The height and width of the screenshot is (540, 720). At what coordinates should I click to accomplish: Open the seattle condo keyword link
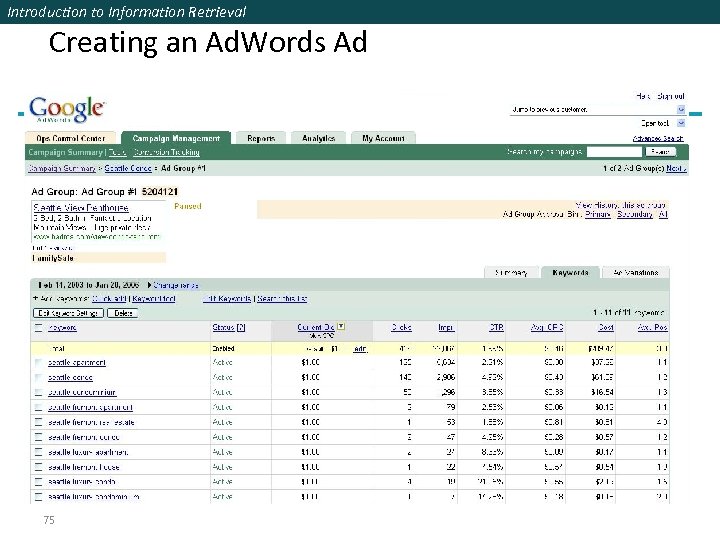tap(70, 377)
